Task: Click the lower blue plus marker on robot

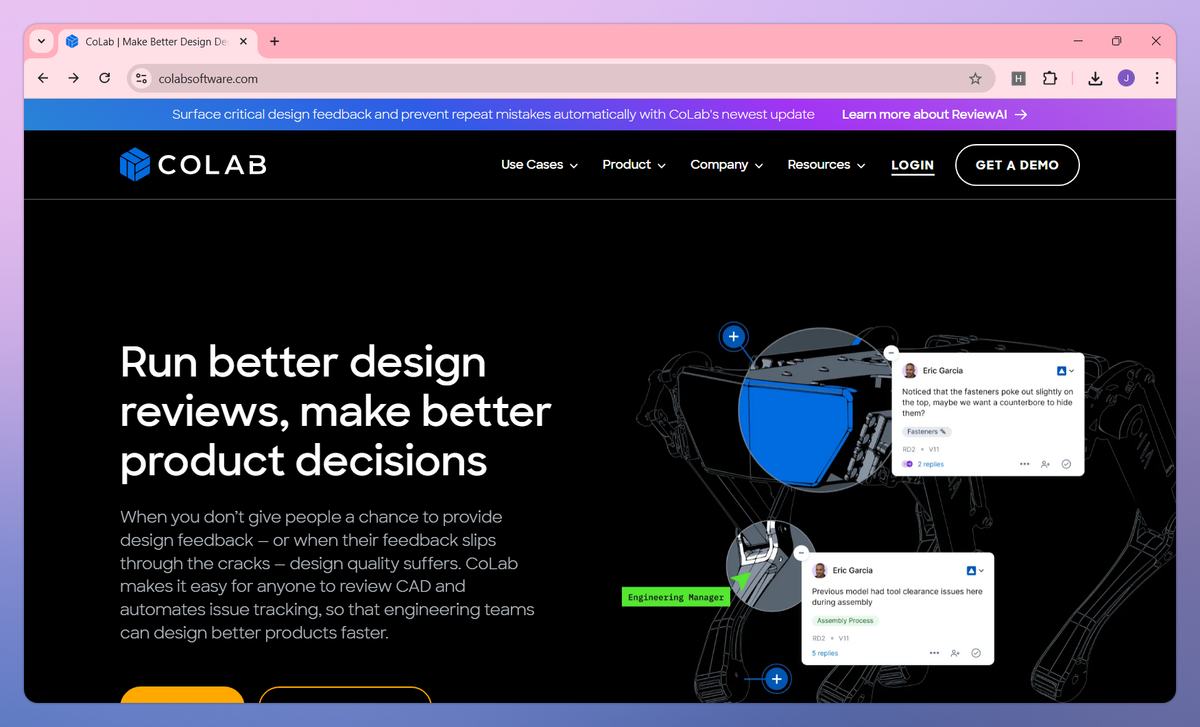Action: tap(777, 679)
